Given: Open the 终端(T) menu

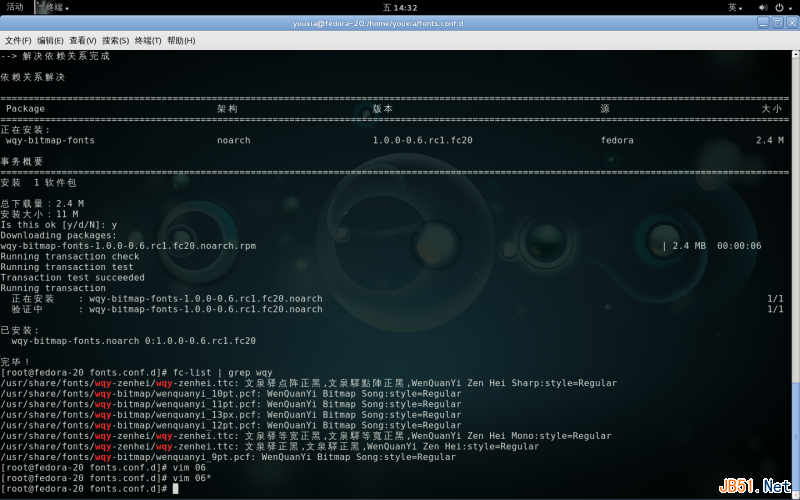Looking at the screenshot, I should pos(148,40).
